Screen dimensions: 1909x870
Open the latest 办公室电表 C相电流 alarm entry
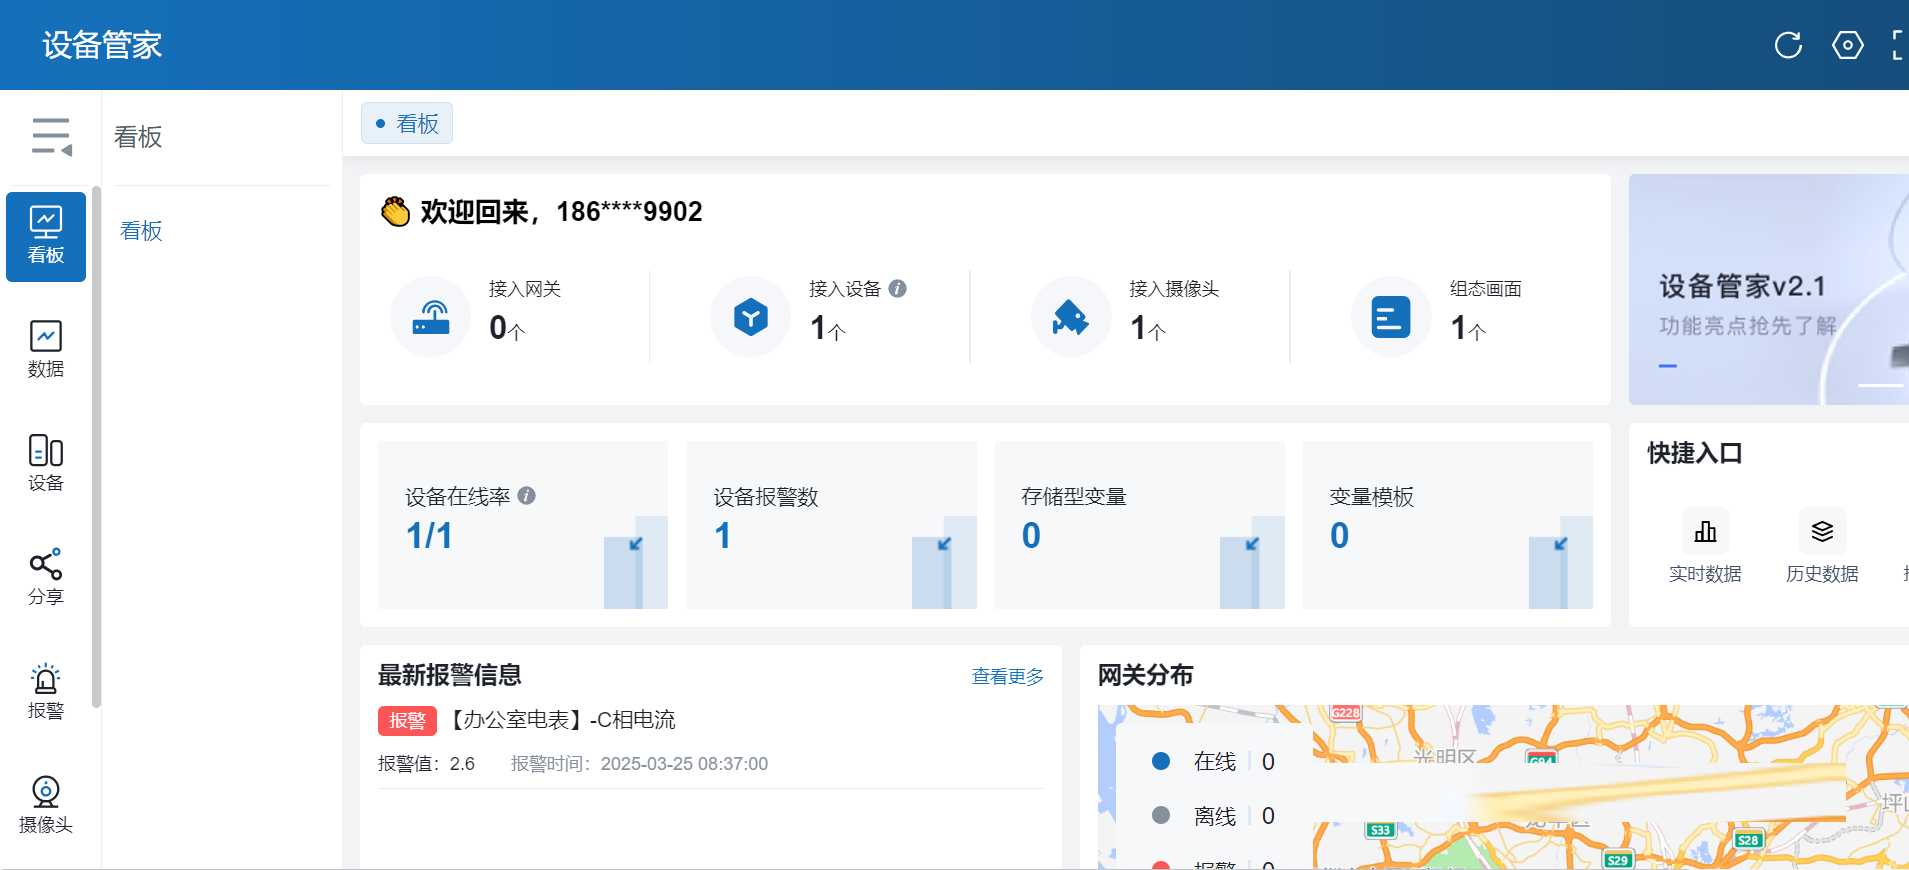pyautogui.click(x=561, y=720)
